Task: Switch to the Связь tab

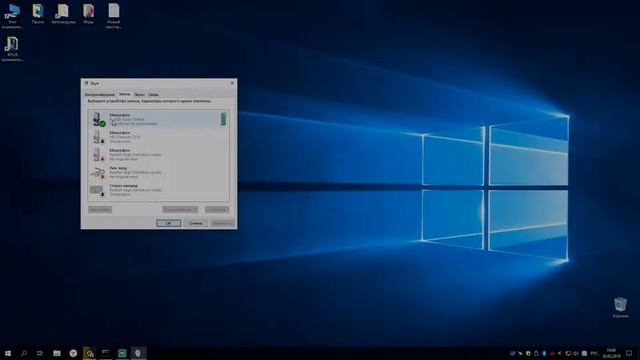Action: tap(153, 94)
